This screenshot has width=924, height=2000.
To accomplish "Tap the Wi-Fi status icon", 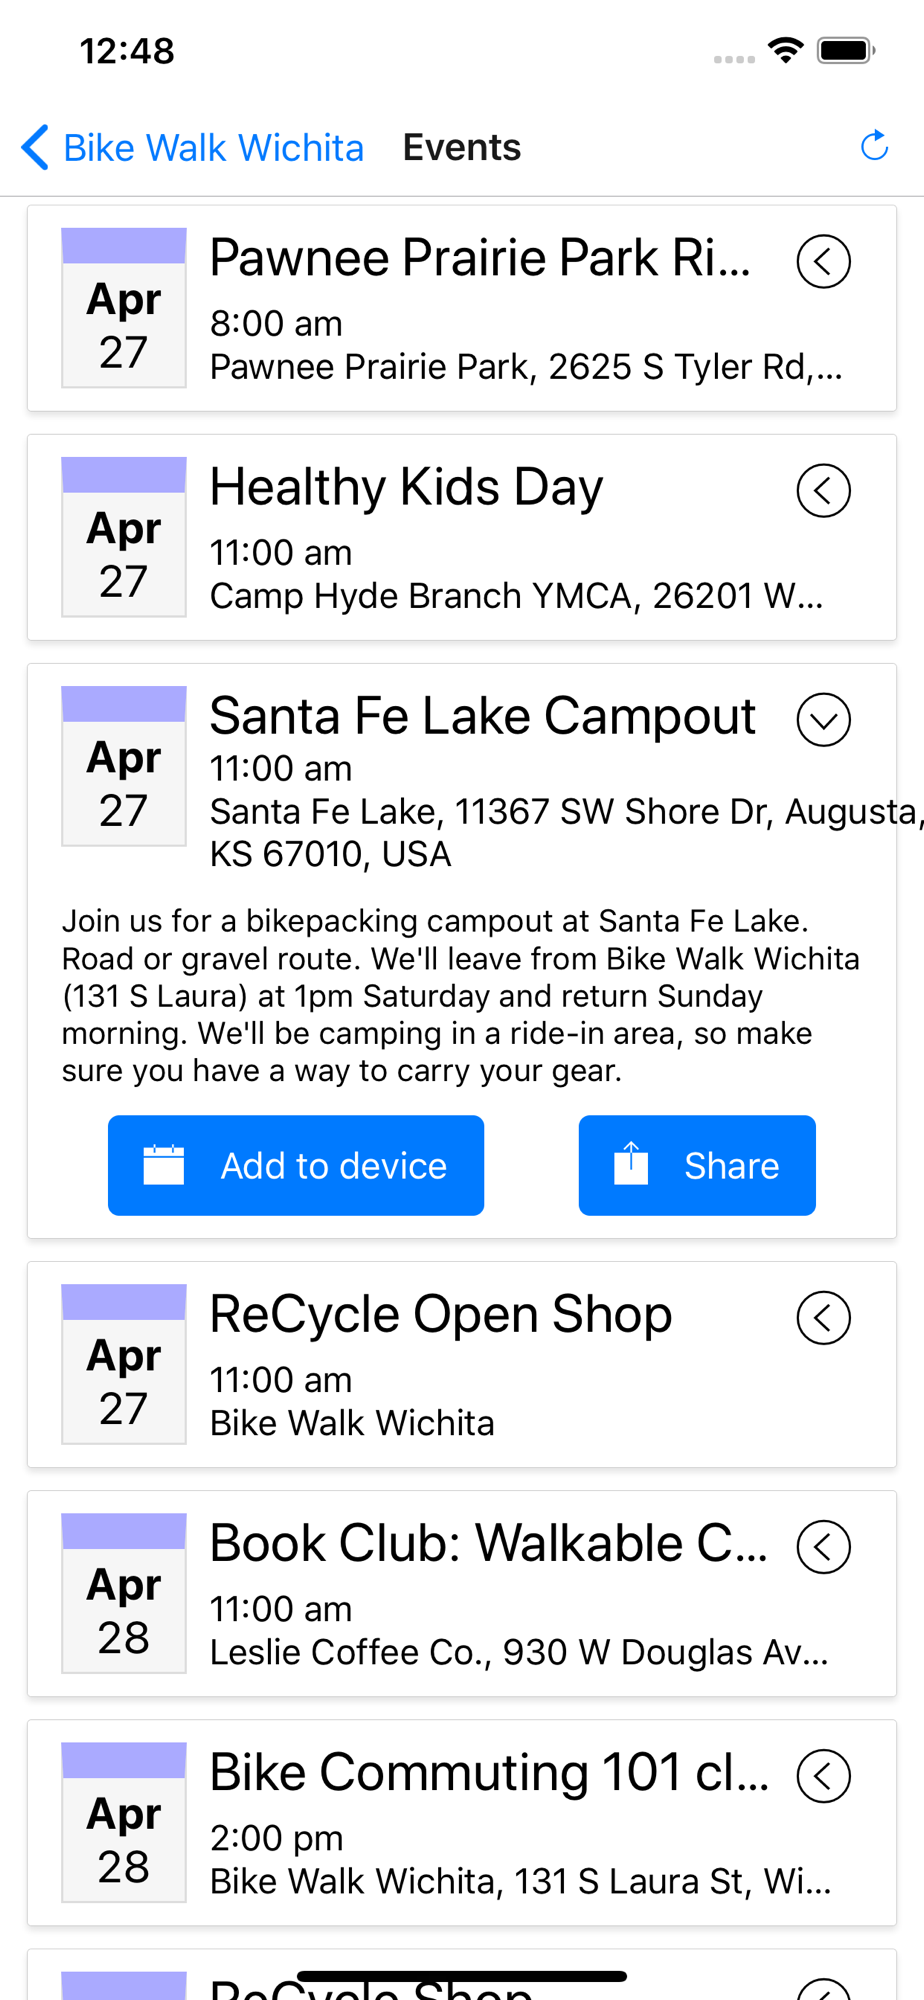I will coord(786,50).
